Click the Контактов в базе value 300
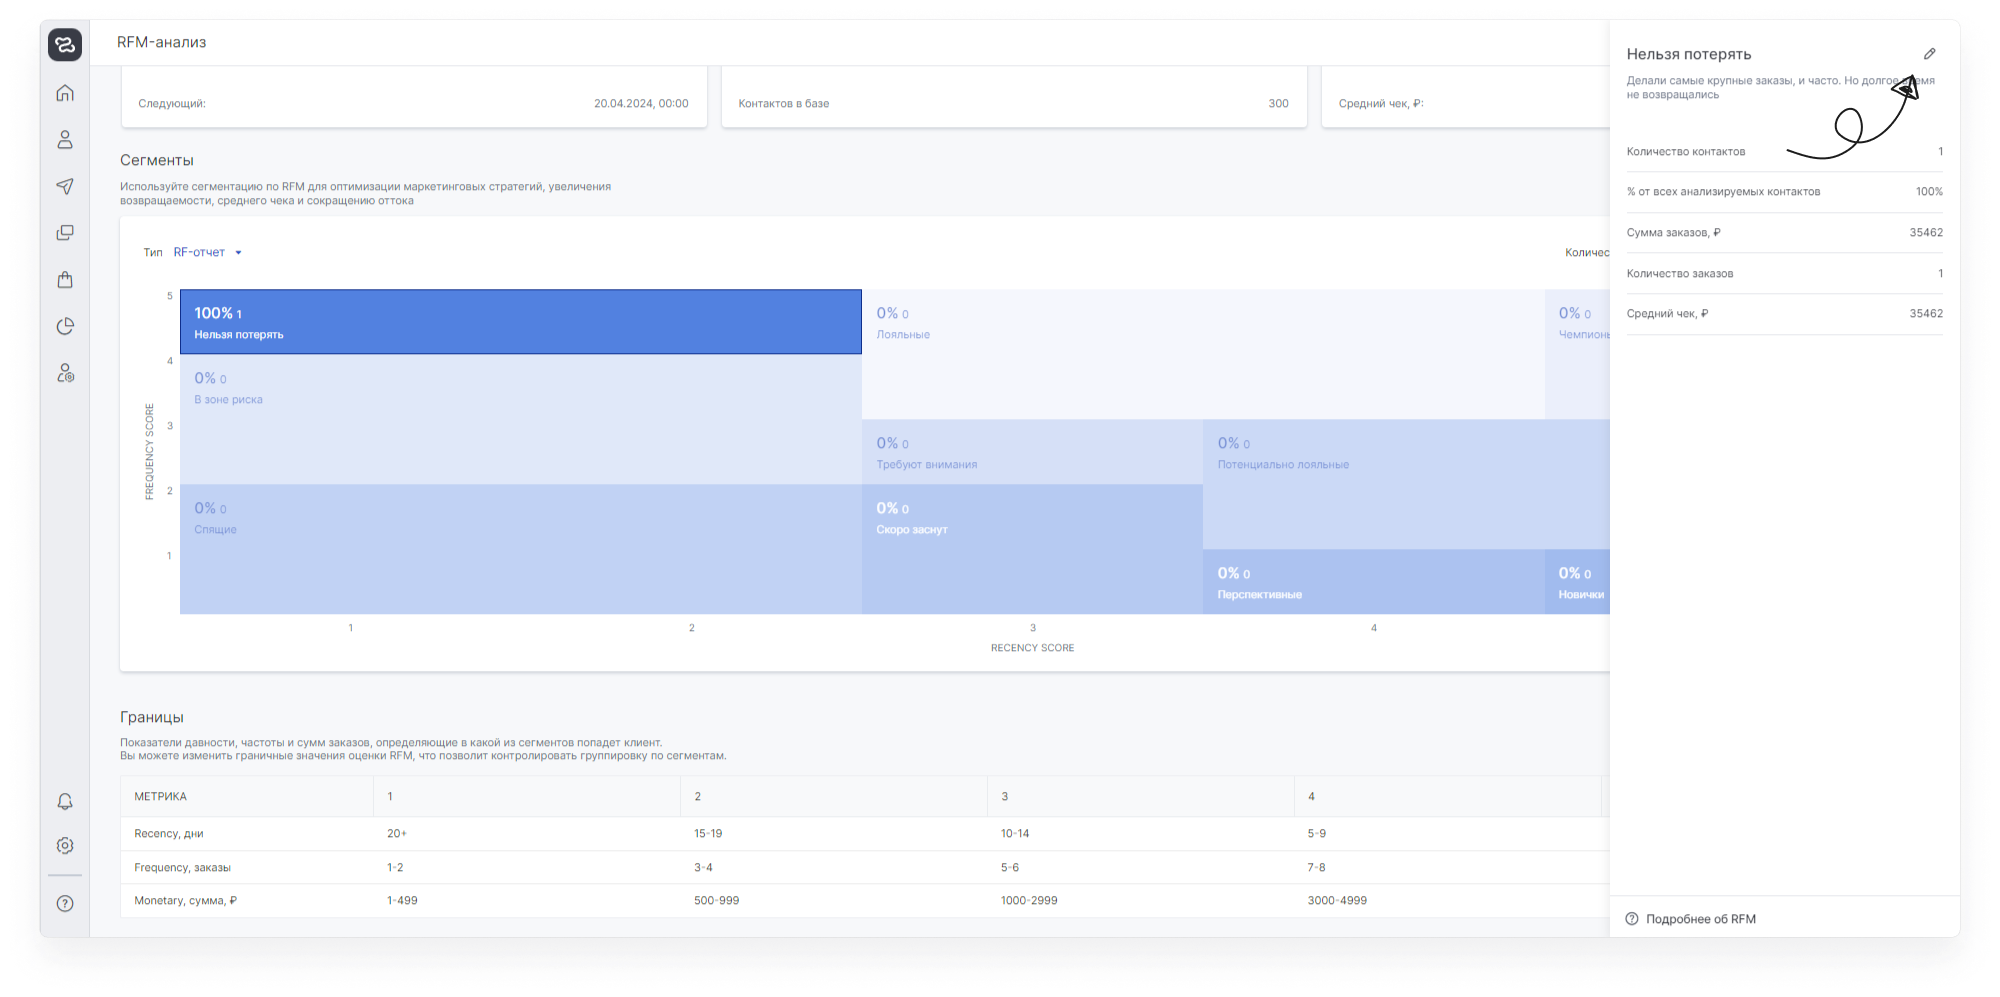 click(x=1278, y=103)
